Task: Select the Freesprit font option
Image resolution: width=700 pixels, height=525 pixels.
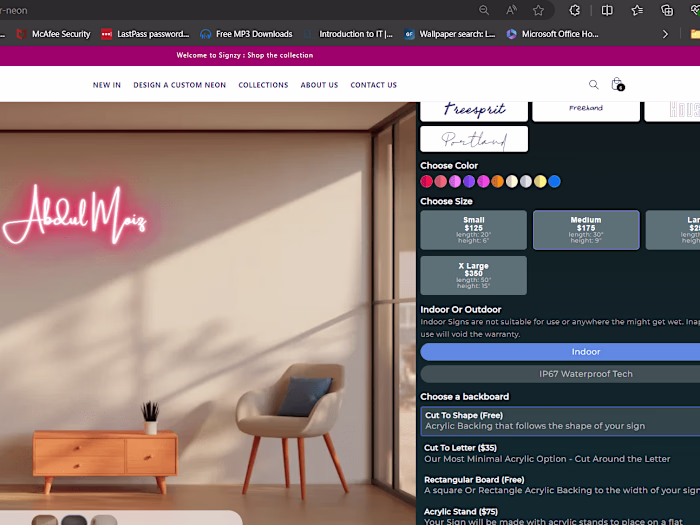Action: [474, 111]
